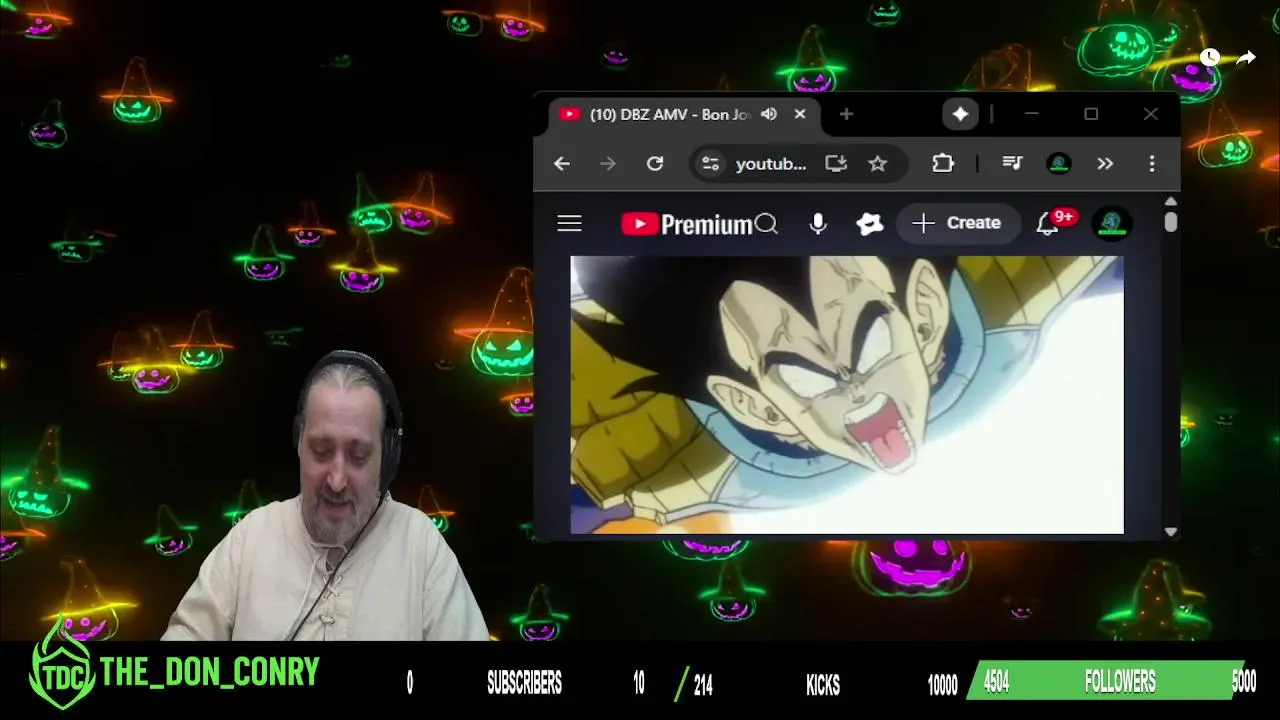Image resolution: width=1280 pixels, height=720 pixels.
Task: Click the Vegeta video player
Action: (847, 395)
